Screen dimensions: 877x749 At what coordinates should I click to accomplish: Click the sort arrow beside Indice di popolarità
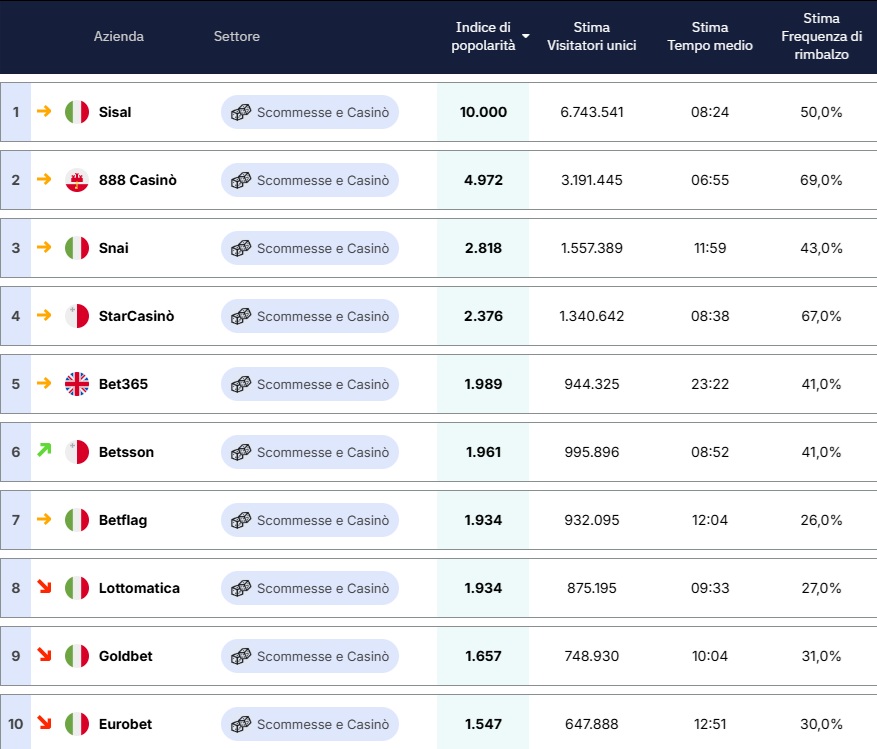click(526, 36)
